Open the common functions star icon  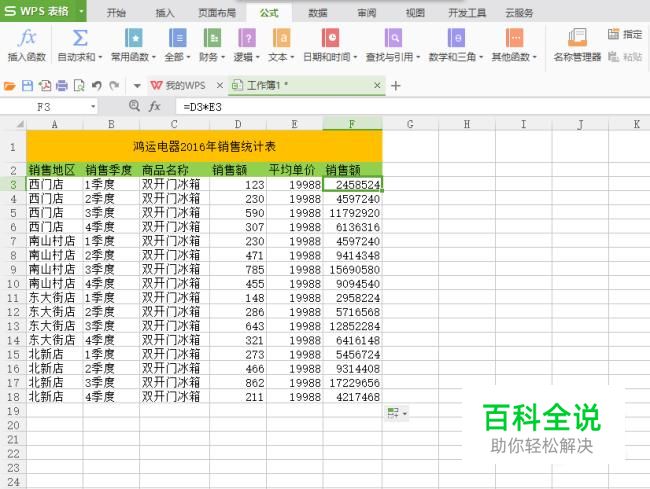[133, 38]
